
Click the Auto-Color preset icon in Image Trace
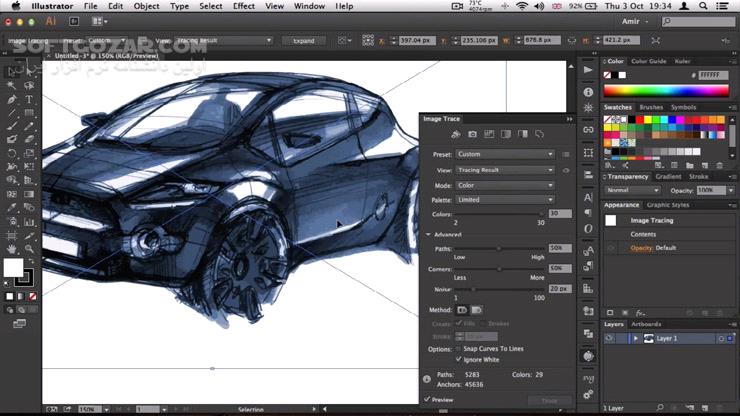click(455, 135)
